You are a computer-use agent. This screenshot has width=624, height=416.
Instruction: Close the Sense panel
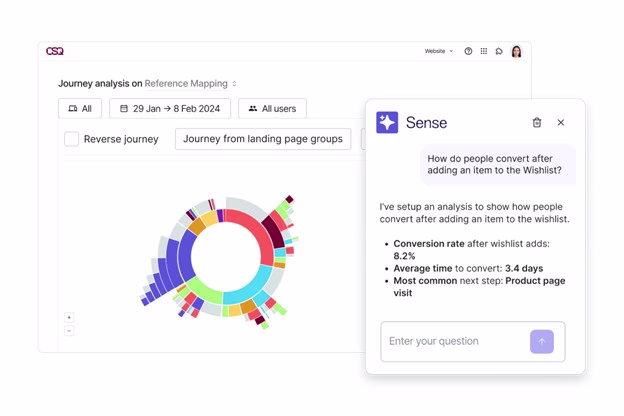click(561, 123)
